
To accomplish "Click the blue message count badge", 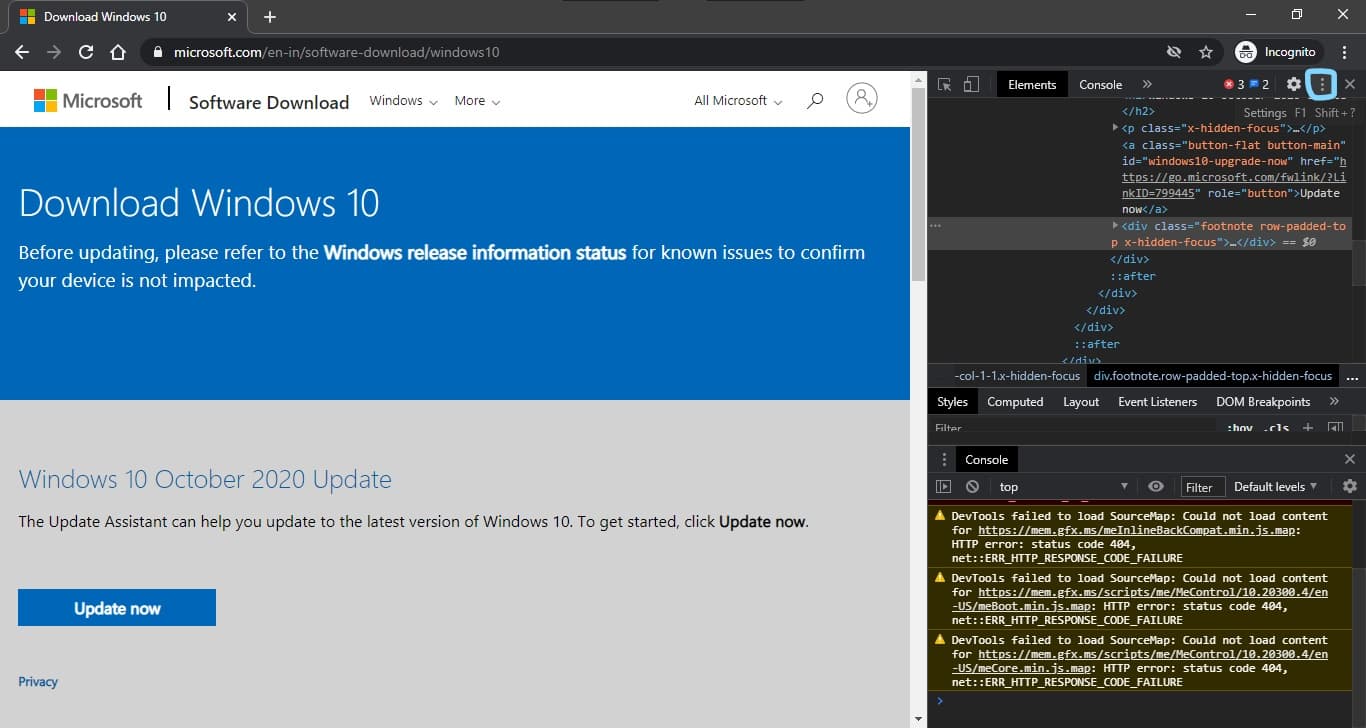I will (1259, 85).
